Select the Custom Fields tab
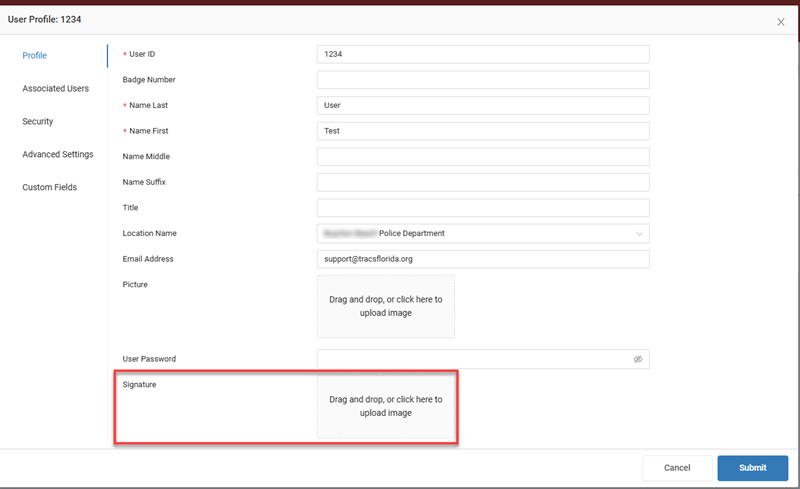This screenshot has width=800, height=489. tap(50, 188)
